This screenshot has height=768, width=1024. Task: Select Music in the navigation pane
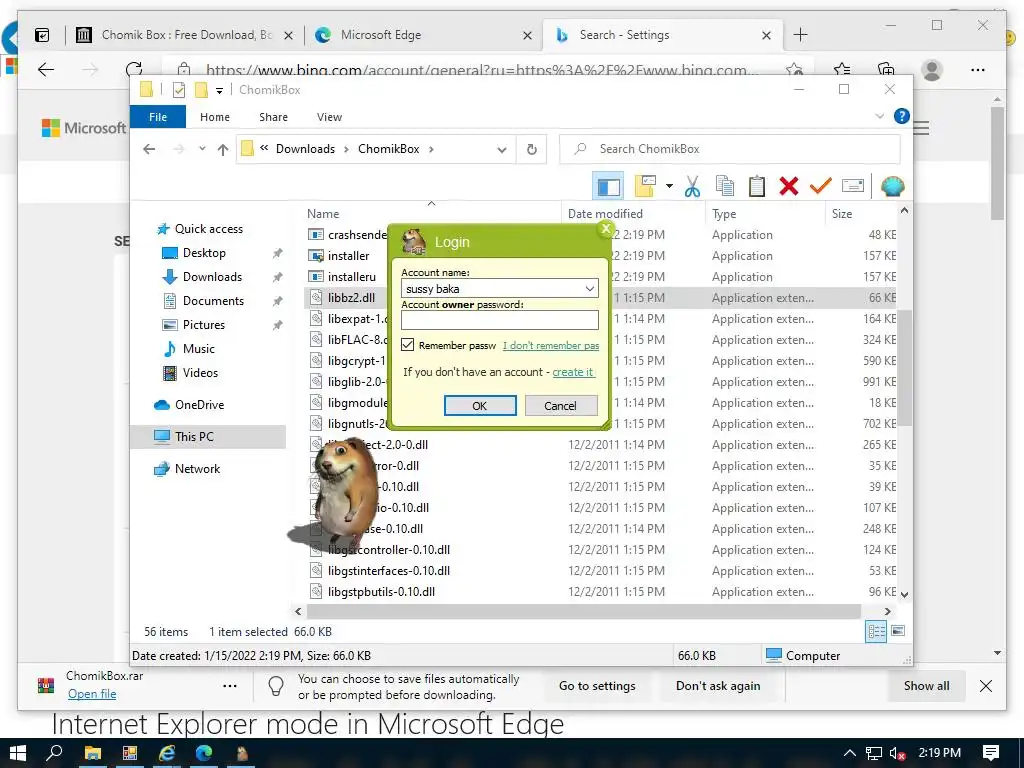[199, 349]
